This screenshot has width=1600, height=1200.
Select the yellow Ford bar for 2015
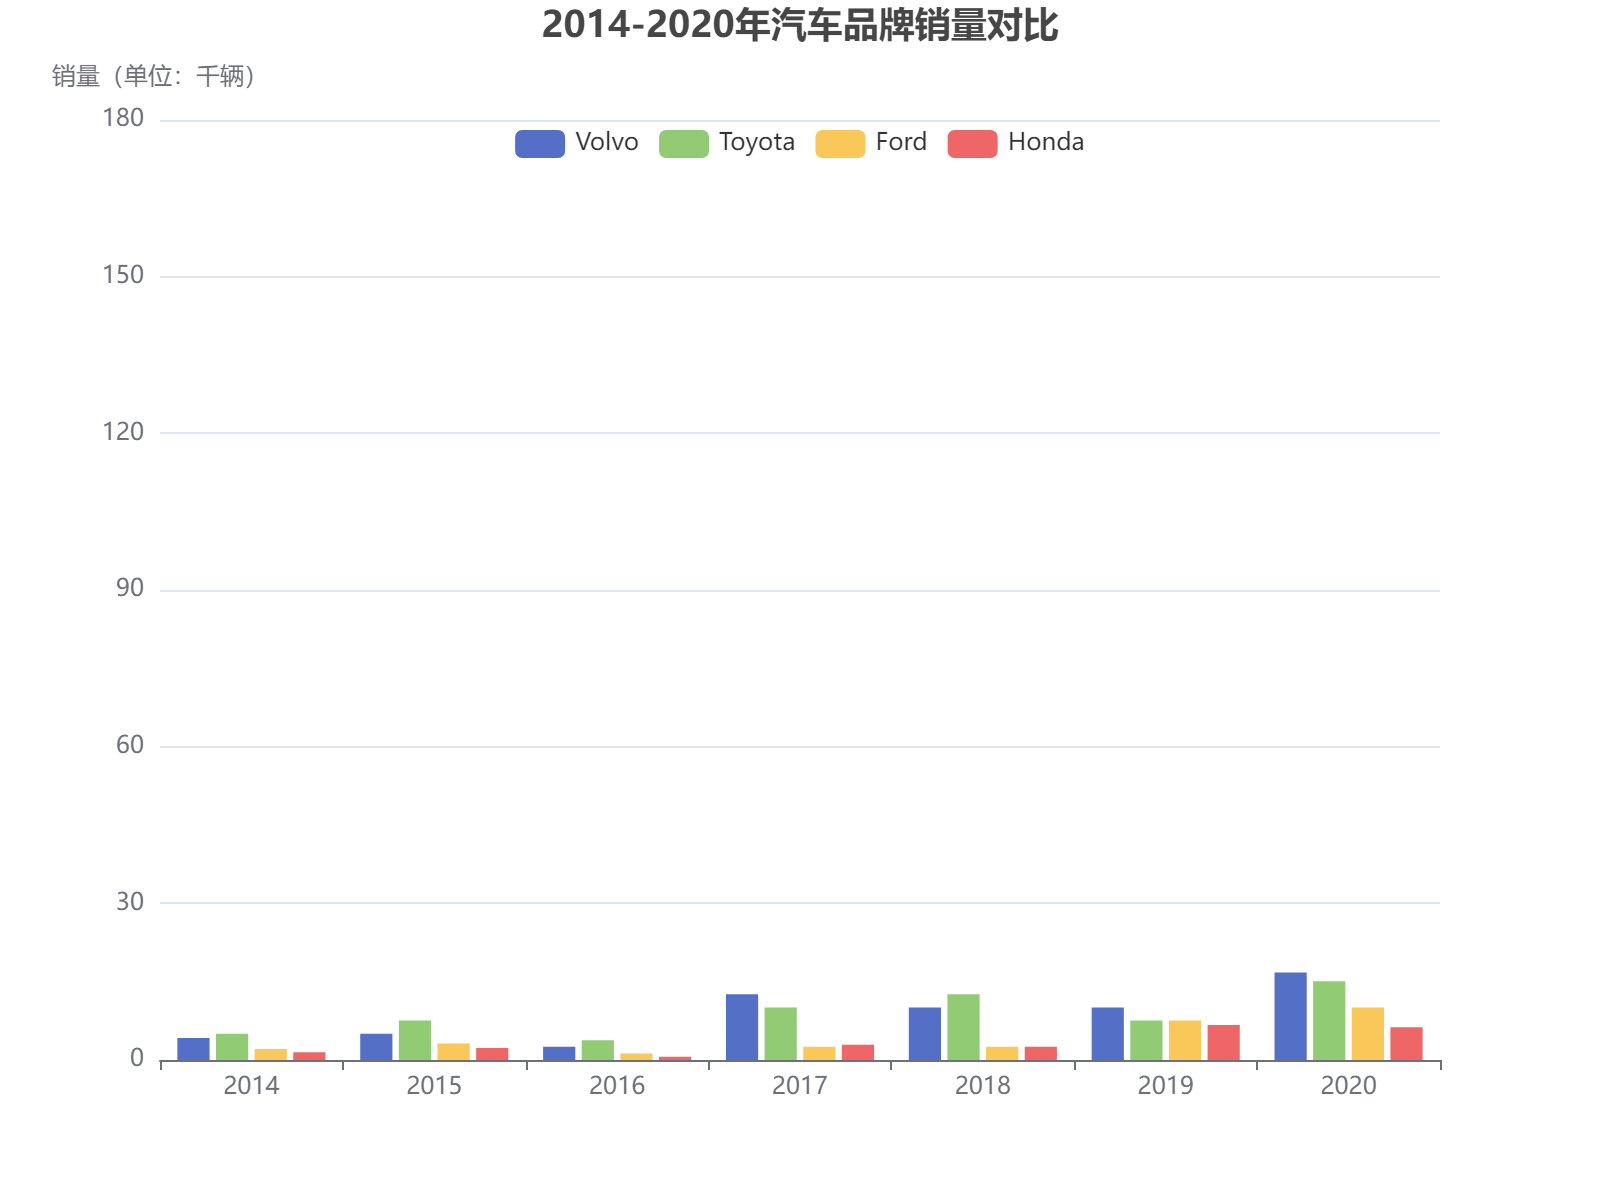coord(453,1052)
